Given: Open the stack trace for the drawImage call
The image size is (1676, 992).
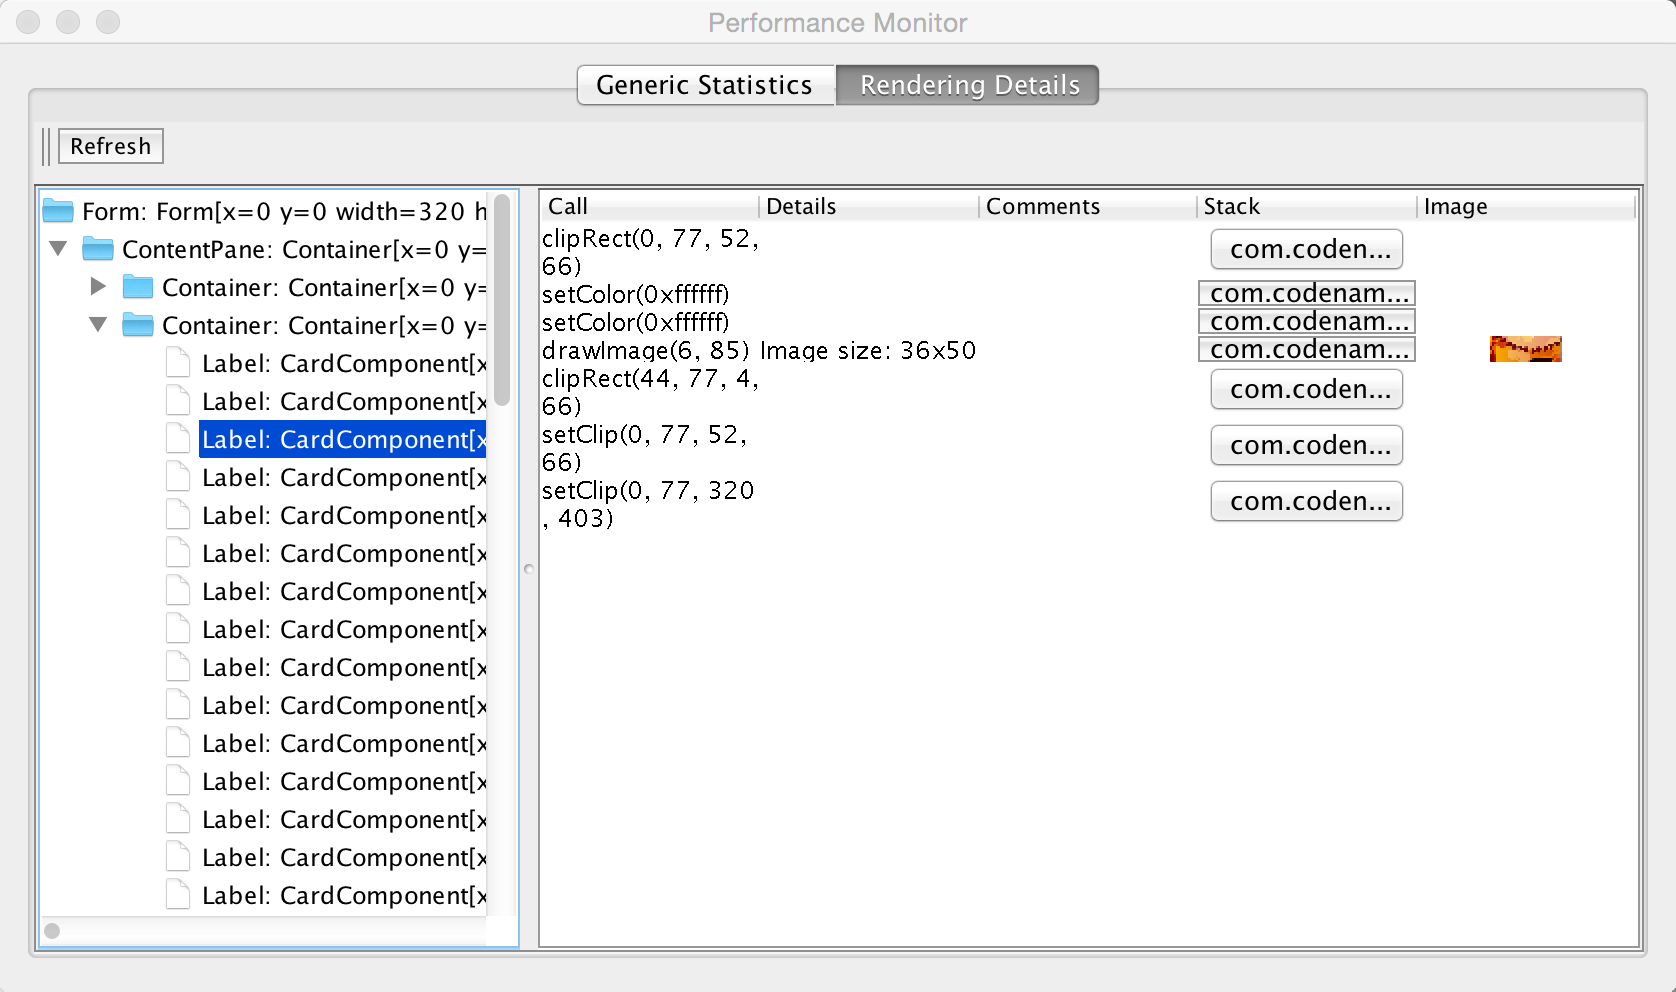Looking at the screenshot, I should tap(1306, 349).
